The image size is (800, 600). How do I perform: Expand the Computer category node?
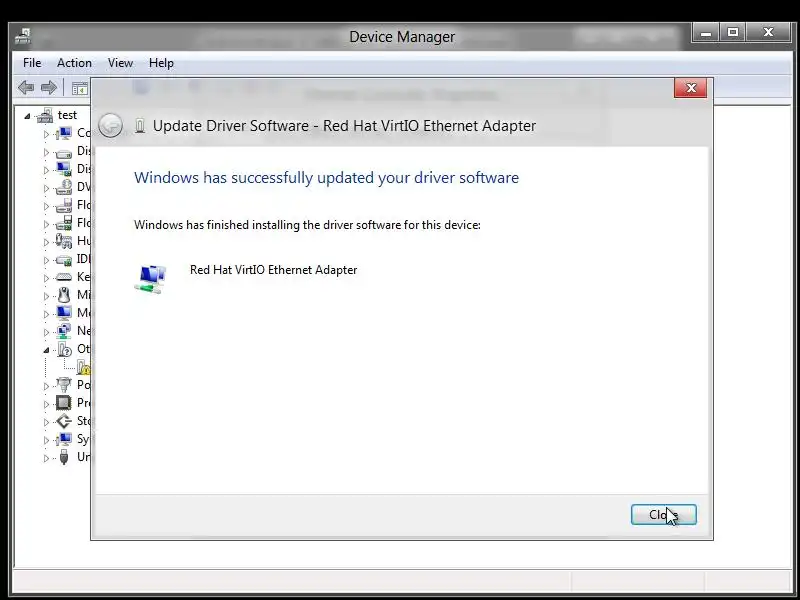click(46, 134)
